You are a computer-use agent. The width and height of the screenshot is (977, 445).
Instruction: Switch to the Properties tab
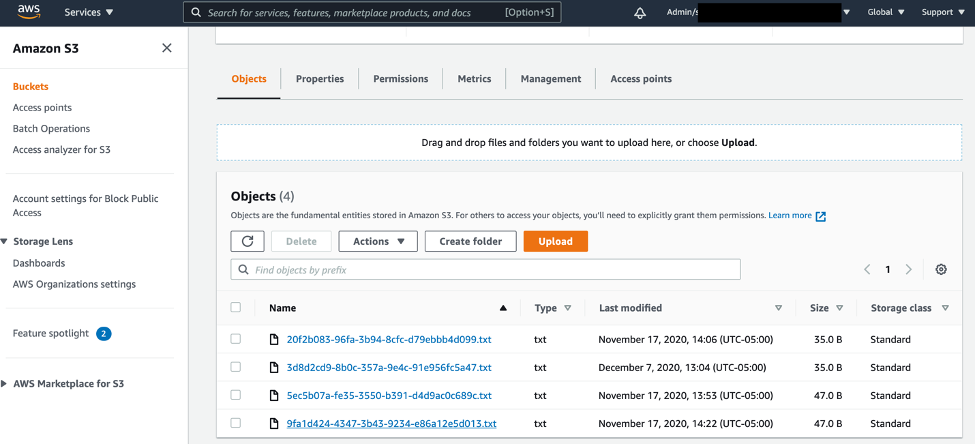tap(320, 79)
